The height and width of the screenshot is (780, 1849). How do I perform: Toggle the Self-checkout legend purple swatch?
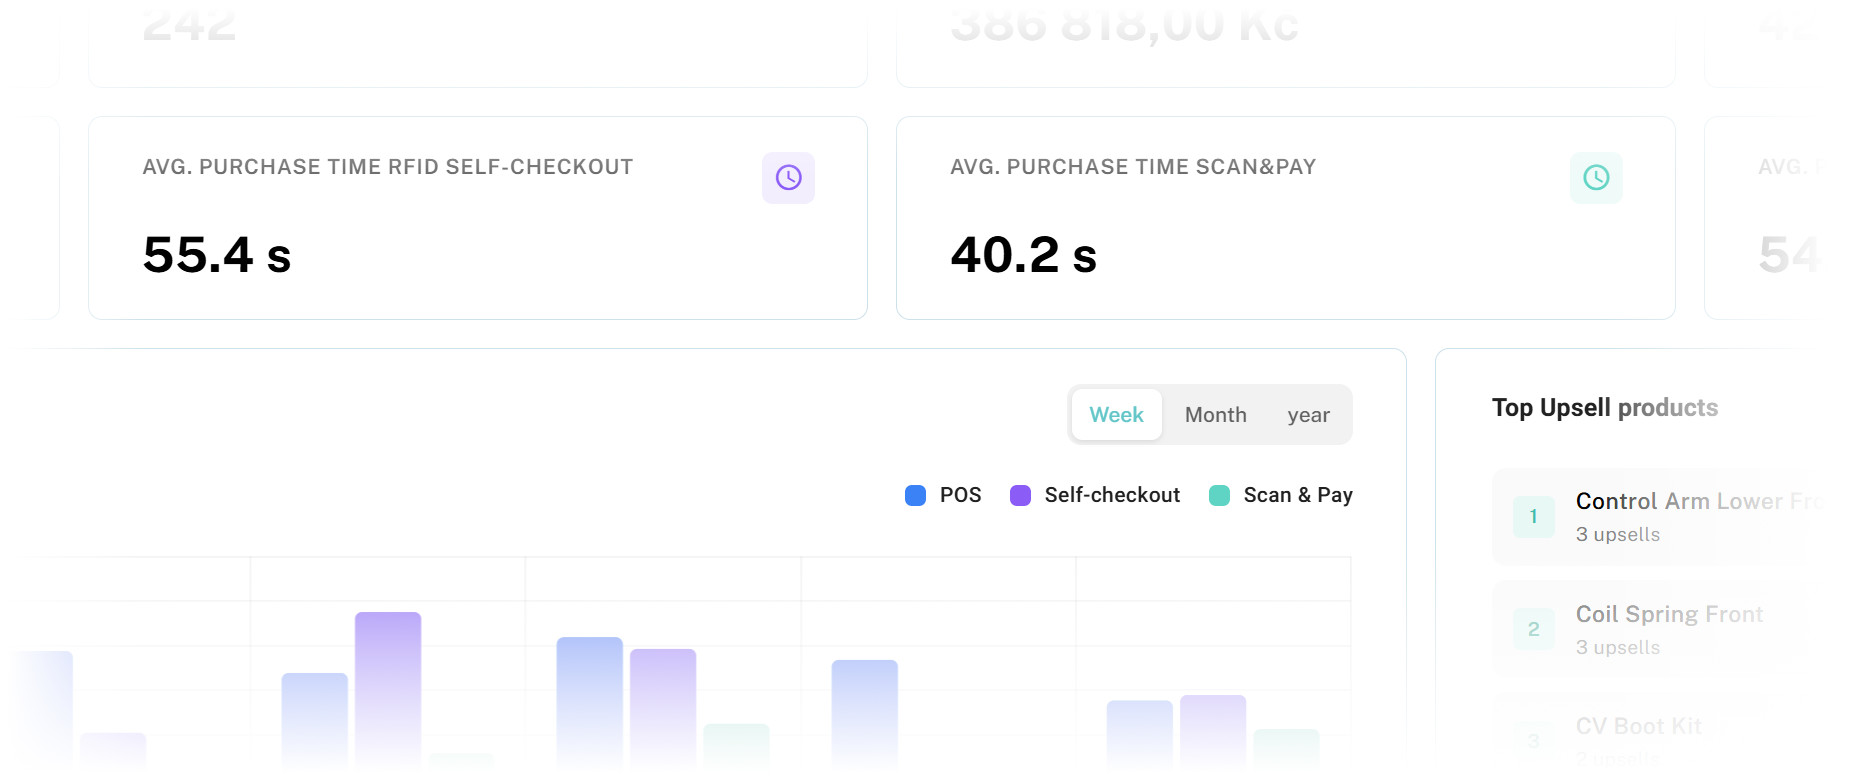pos(1020,495)
